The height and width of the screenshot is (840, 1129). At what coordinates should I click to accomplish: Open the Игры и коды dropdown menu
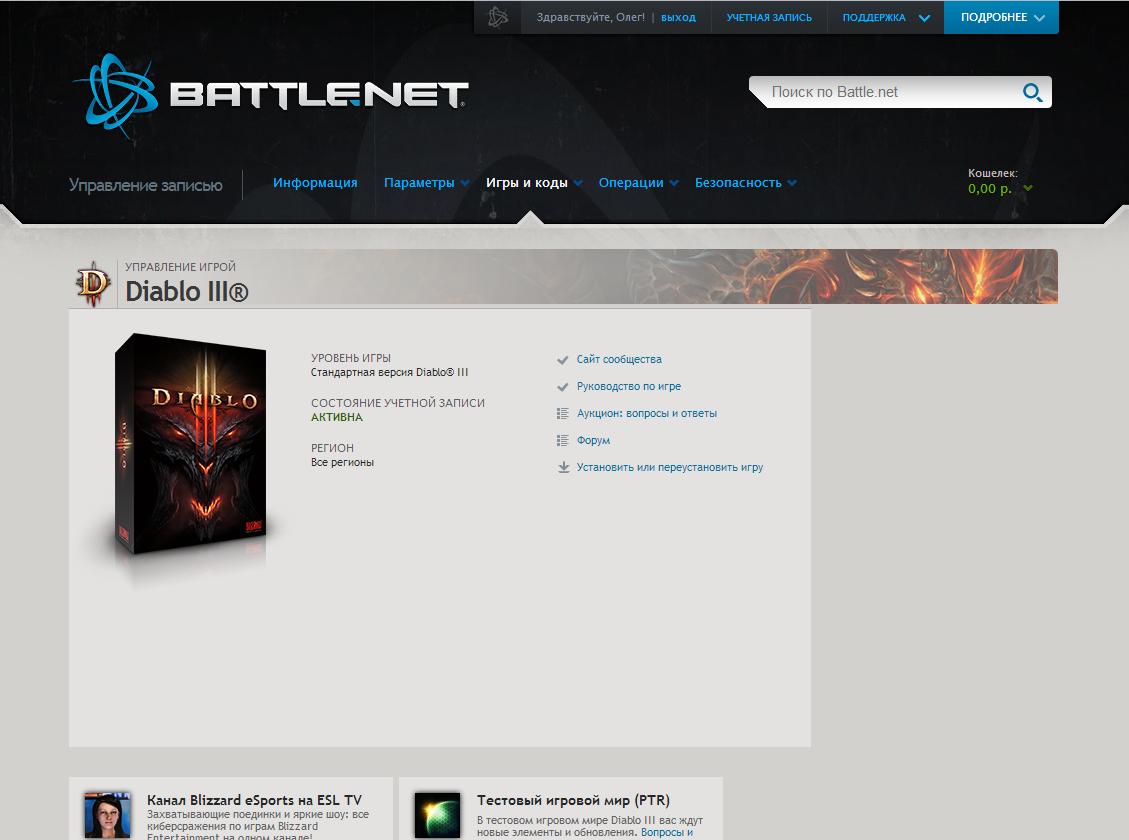534,183
